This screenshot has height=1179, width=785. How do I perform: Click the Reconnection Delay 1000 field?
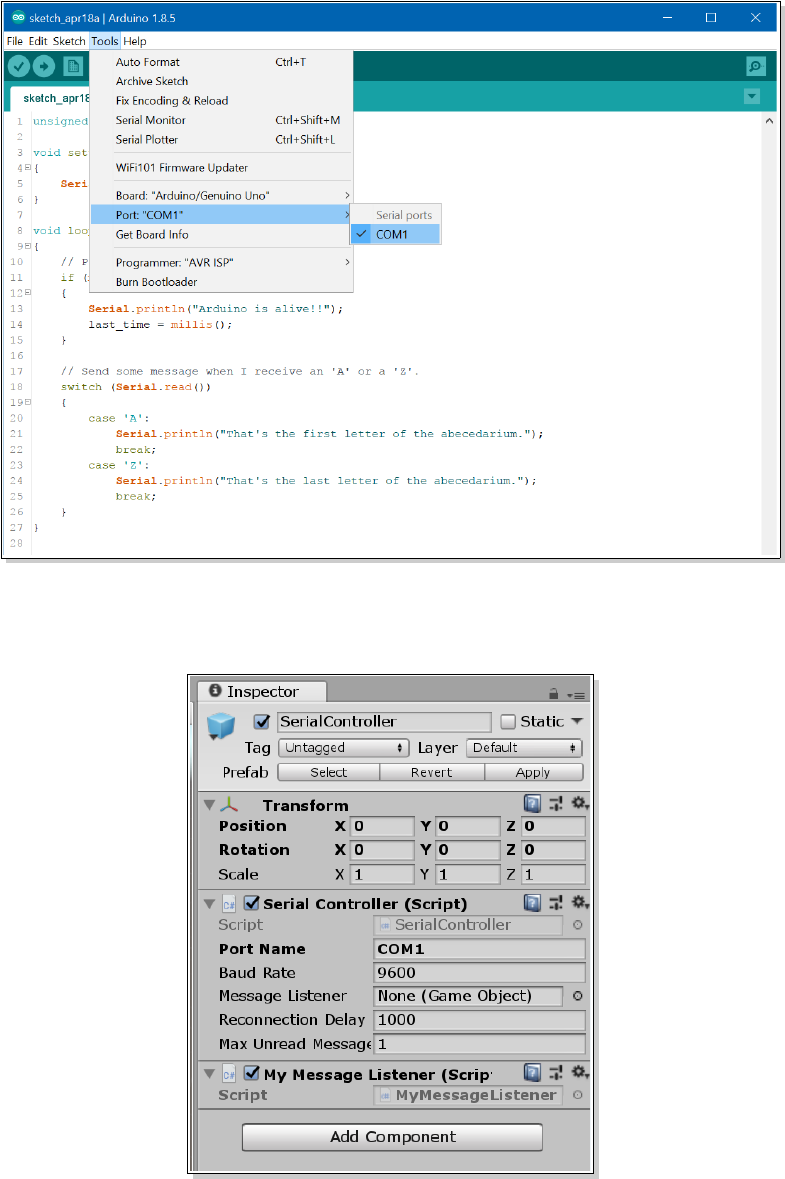pyautogui.click(x=480, y=1020)
